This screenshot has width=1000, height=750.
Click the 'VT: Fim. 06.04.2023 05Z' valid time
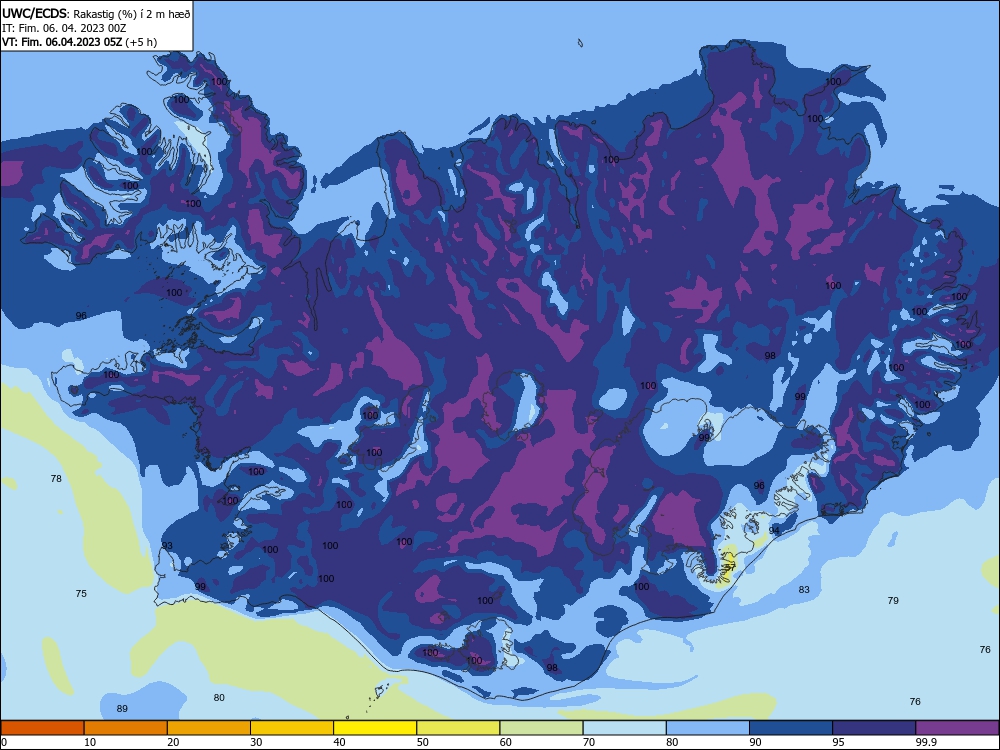tap(62, 42)
